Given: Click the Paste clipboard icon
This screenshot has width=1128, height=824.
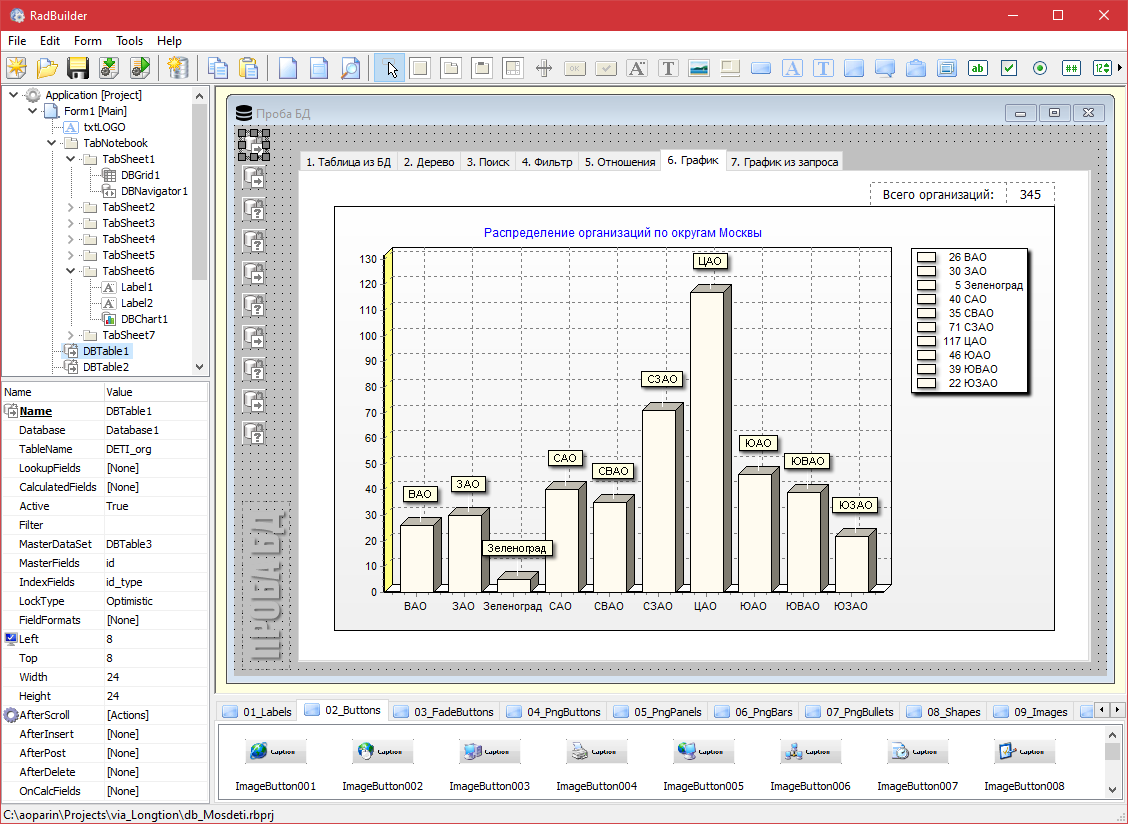Looking at the screenshot, I should point(248,68).
